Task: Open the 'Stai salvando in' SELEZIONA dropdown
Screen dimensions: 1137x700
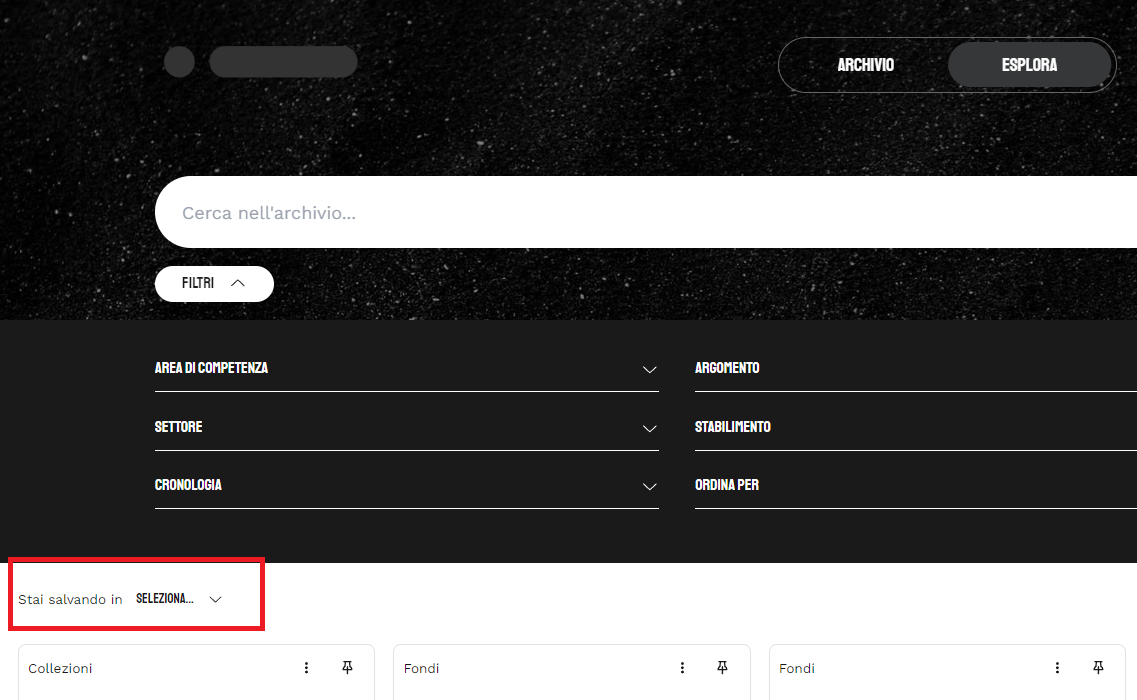Action: tap(179, 599)
